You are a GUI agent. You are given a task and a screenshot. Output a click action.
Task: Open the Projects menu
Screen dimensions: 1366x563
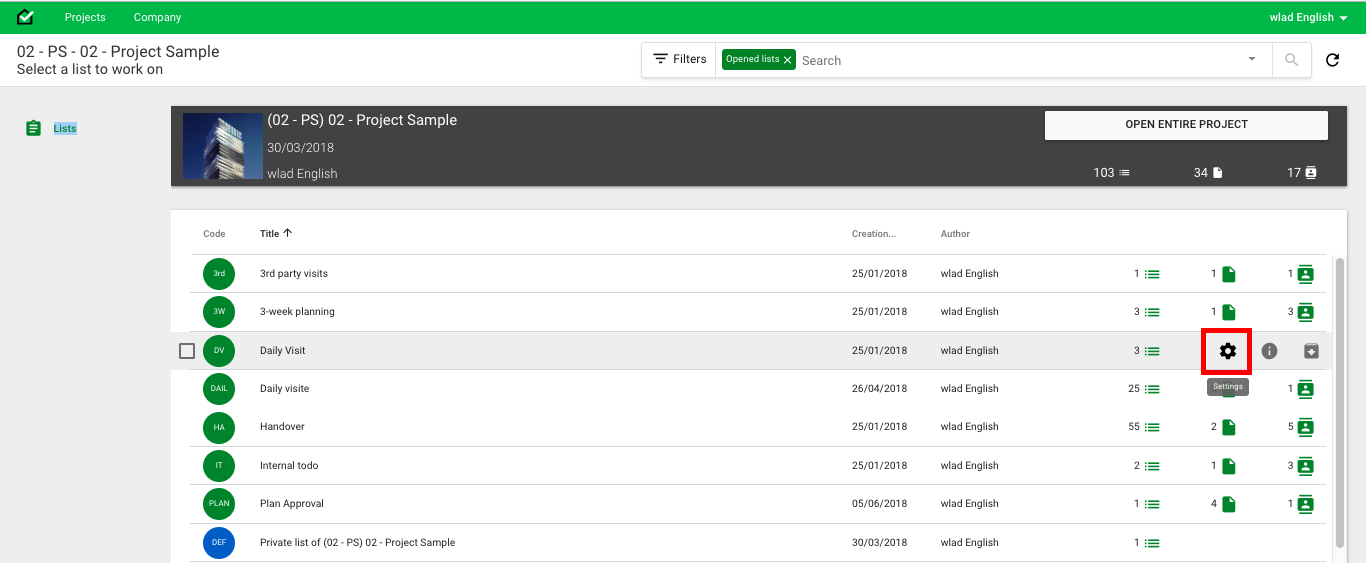tap(85, 17)
